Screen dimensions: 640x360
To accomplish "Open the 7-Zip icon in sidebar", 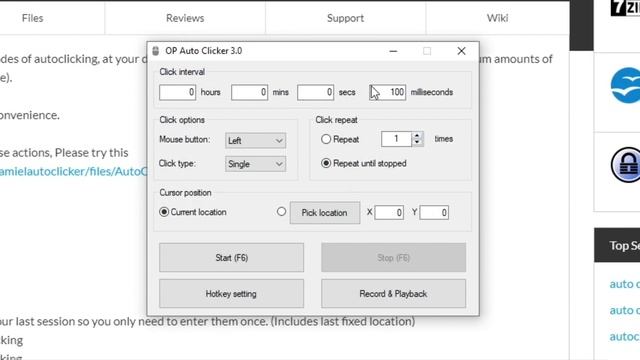I will pyautogui.click(x=625, y=8).
